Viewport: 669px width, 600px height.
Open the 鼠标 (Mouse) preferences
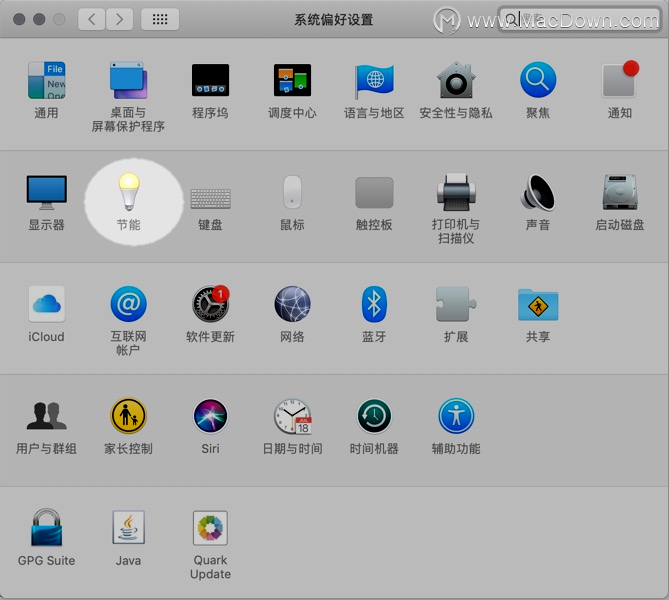(x=292, y=192)
